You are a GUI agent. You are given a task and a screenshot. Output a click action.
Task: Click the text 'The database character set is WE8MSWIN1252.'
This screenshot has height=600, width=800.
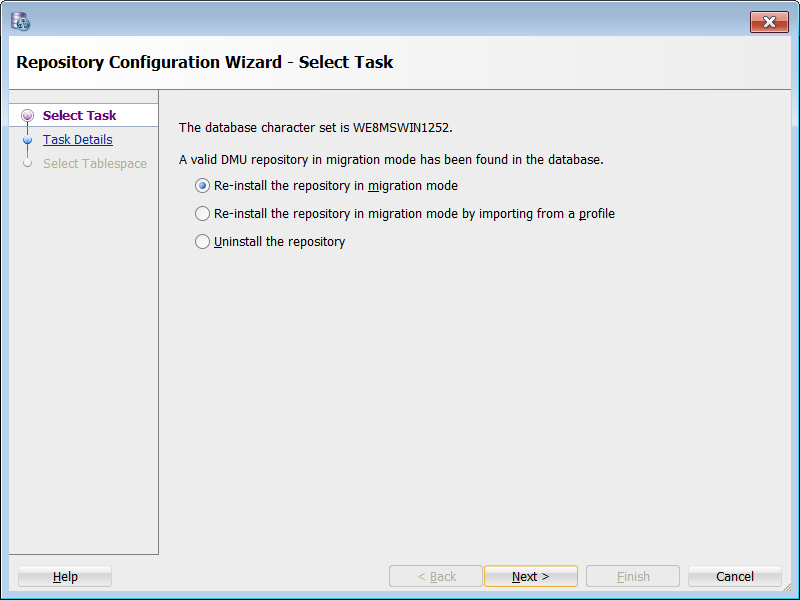[x=315, y=128]
